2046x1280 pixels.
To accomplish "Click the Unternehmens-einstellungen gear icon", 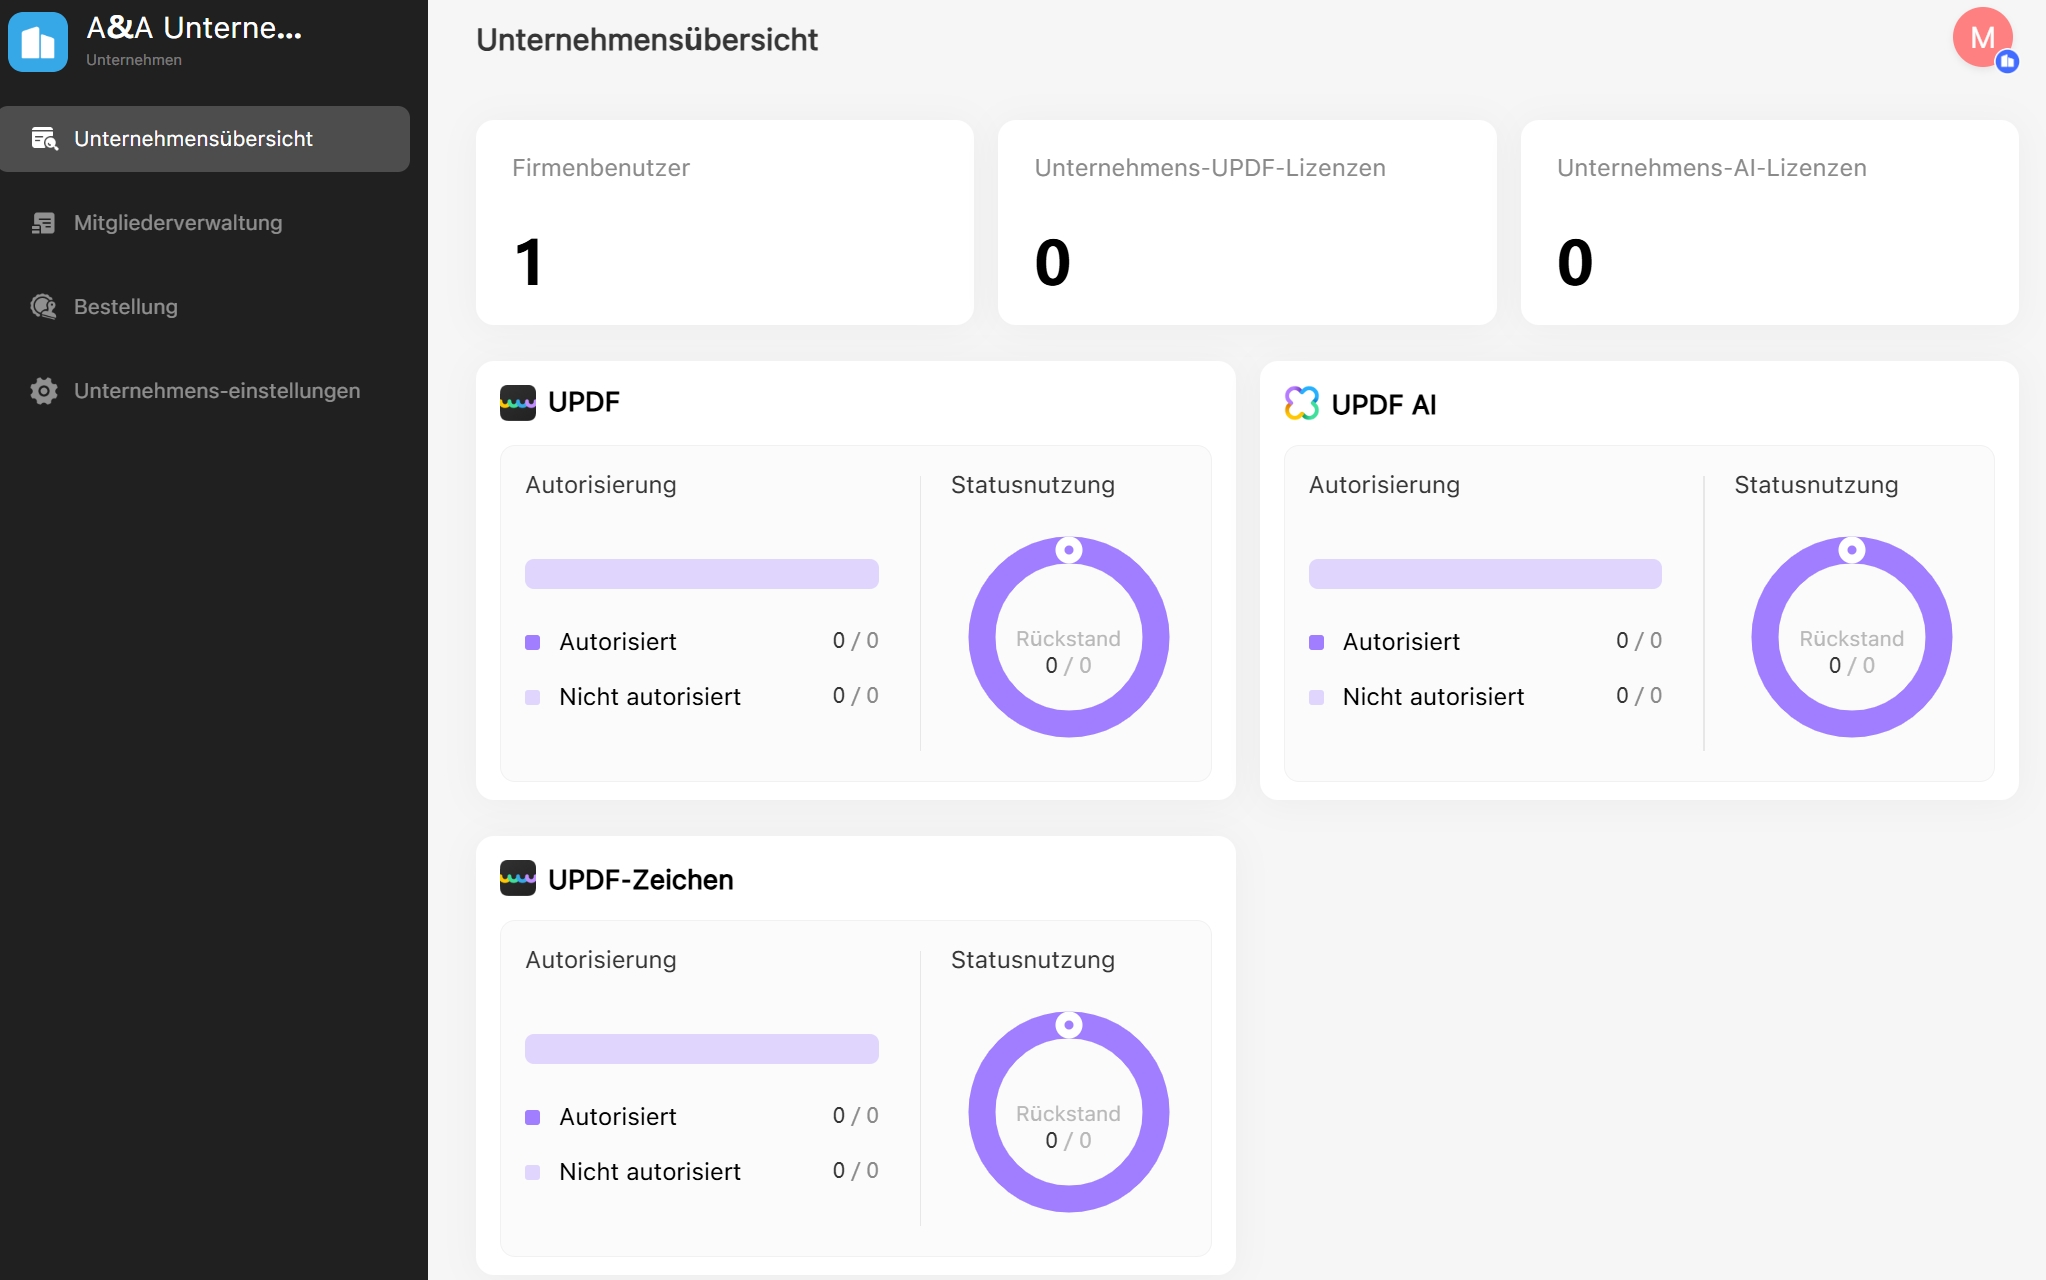I will [43, 391].
